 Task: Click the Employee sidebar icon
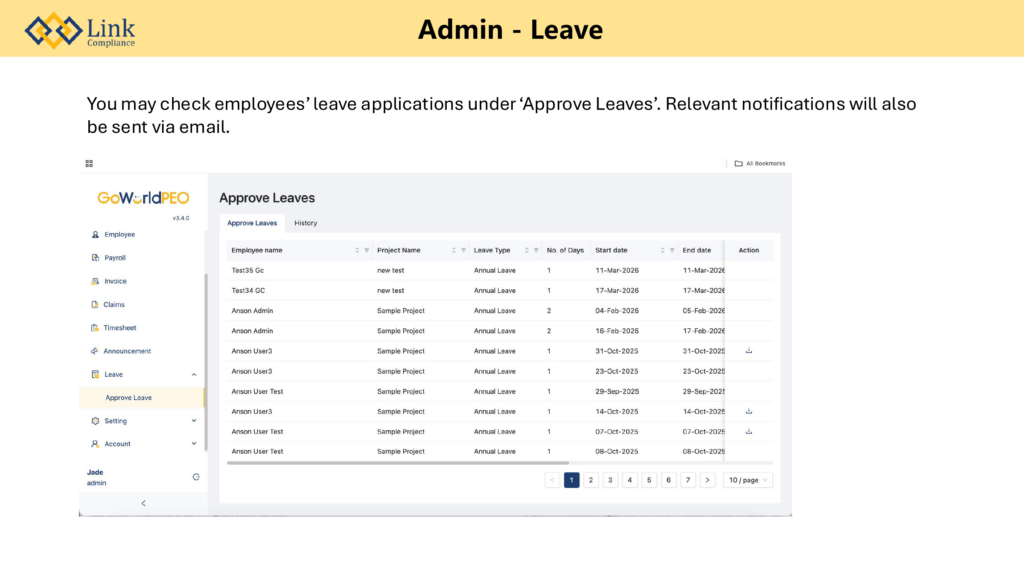[95, 235]
